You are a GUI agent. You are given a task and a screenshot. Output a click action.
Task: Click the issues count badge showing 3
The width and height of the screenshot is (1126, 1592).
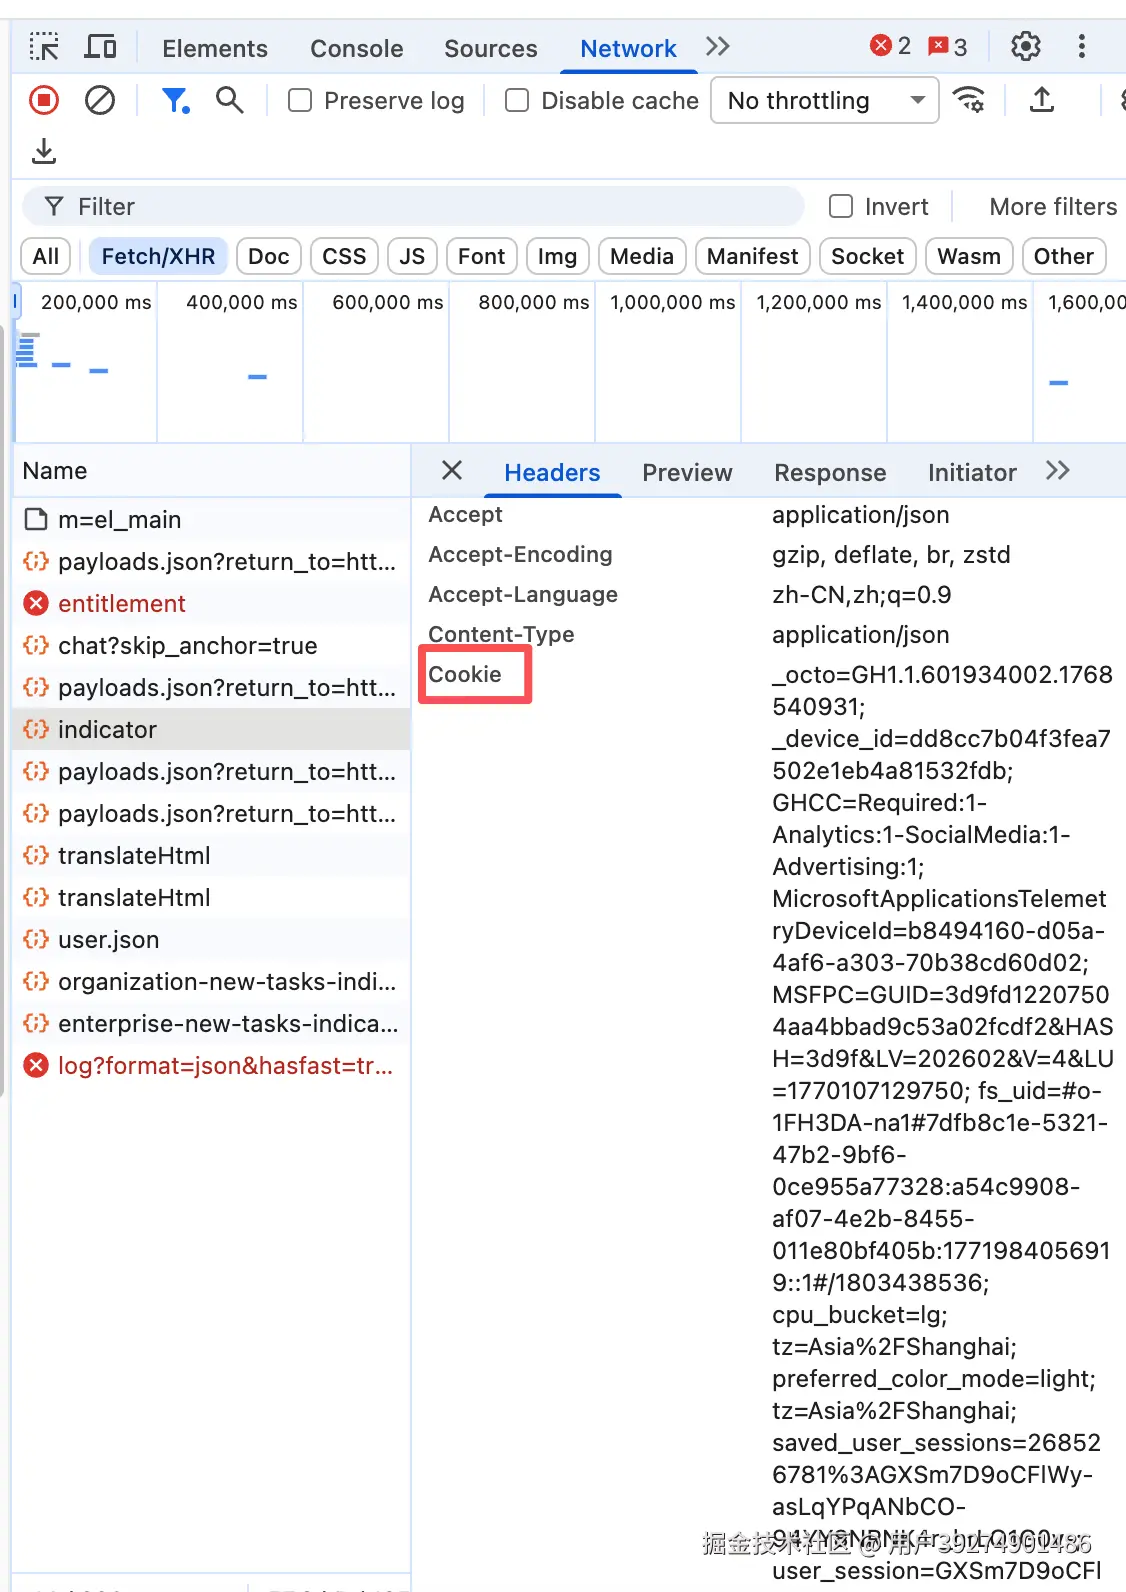948,46
